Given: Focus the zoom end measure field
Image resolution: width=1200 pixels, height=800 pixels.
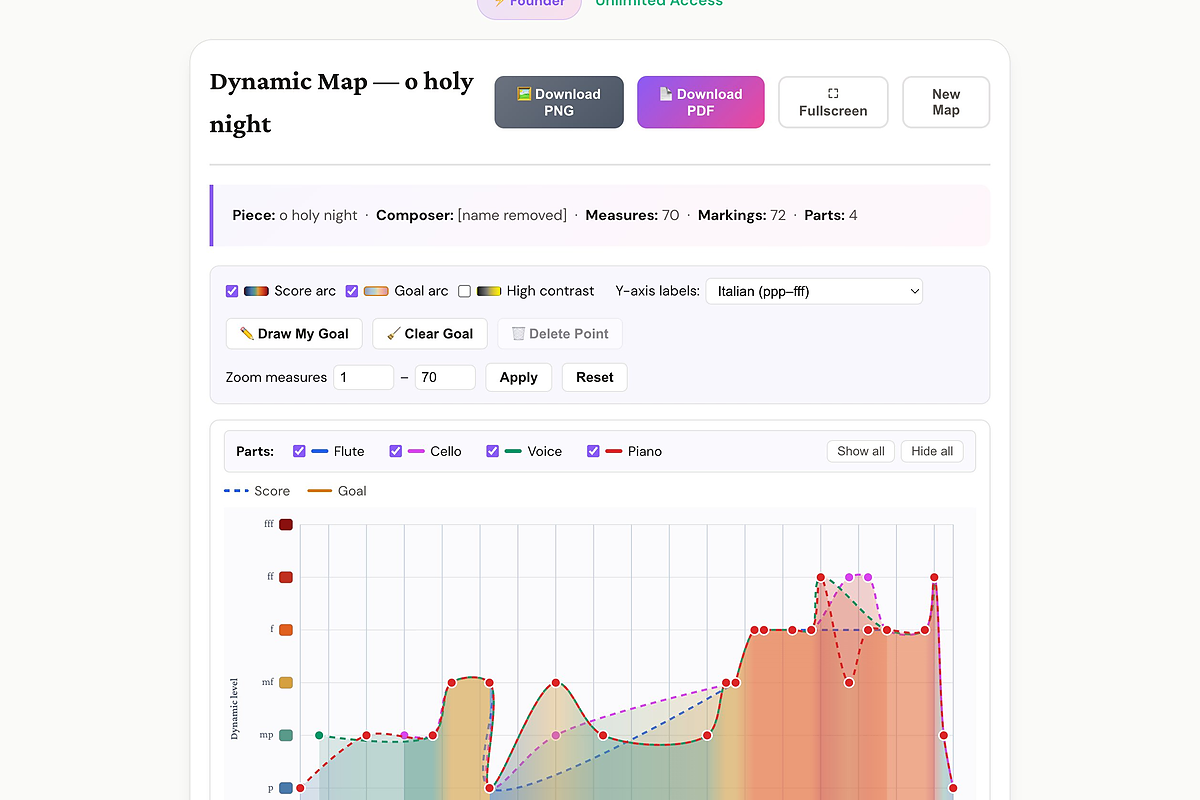Looking at the screenshot, I should tap(445, 377).
